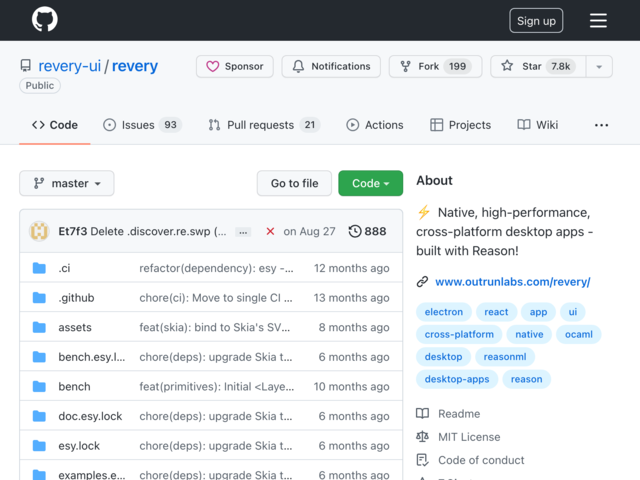Select the native topic tag
640x480 pixels.
[529, 334]
